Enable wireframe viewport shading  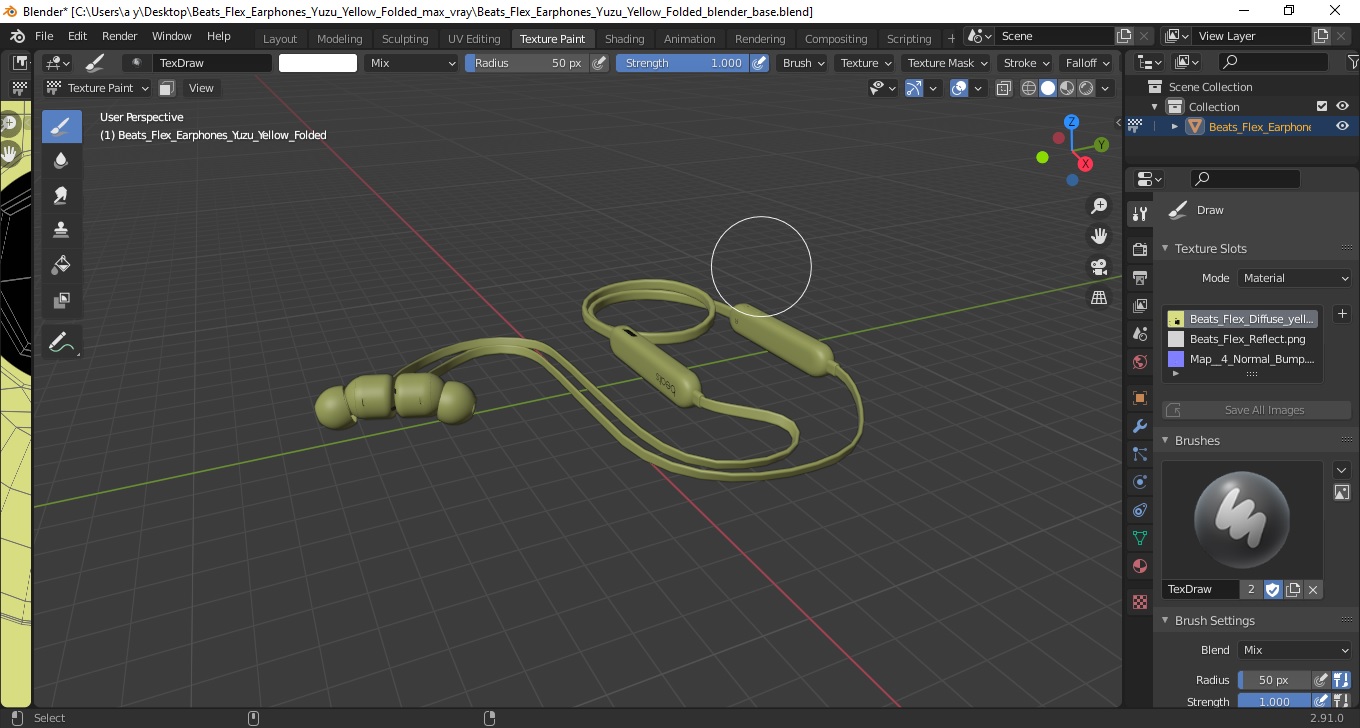[x=1028, y=88]
